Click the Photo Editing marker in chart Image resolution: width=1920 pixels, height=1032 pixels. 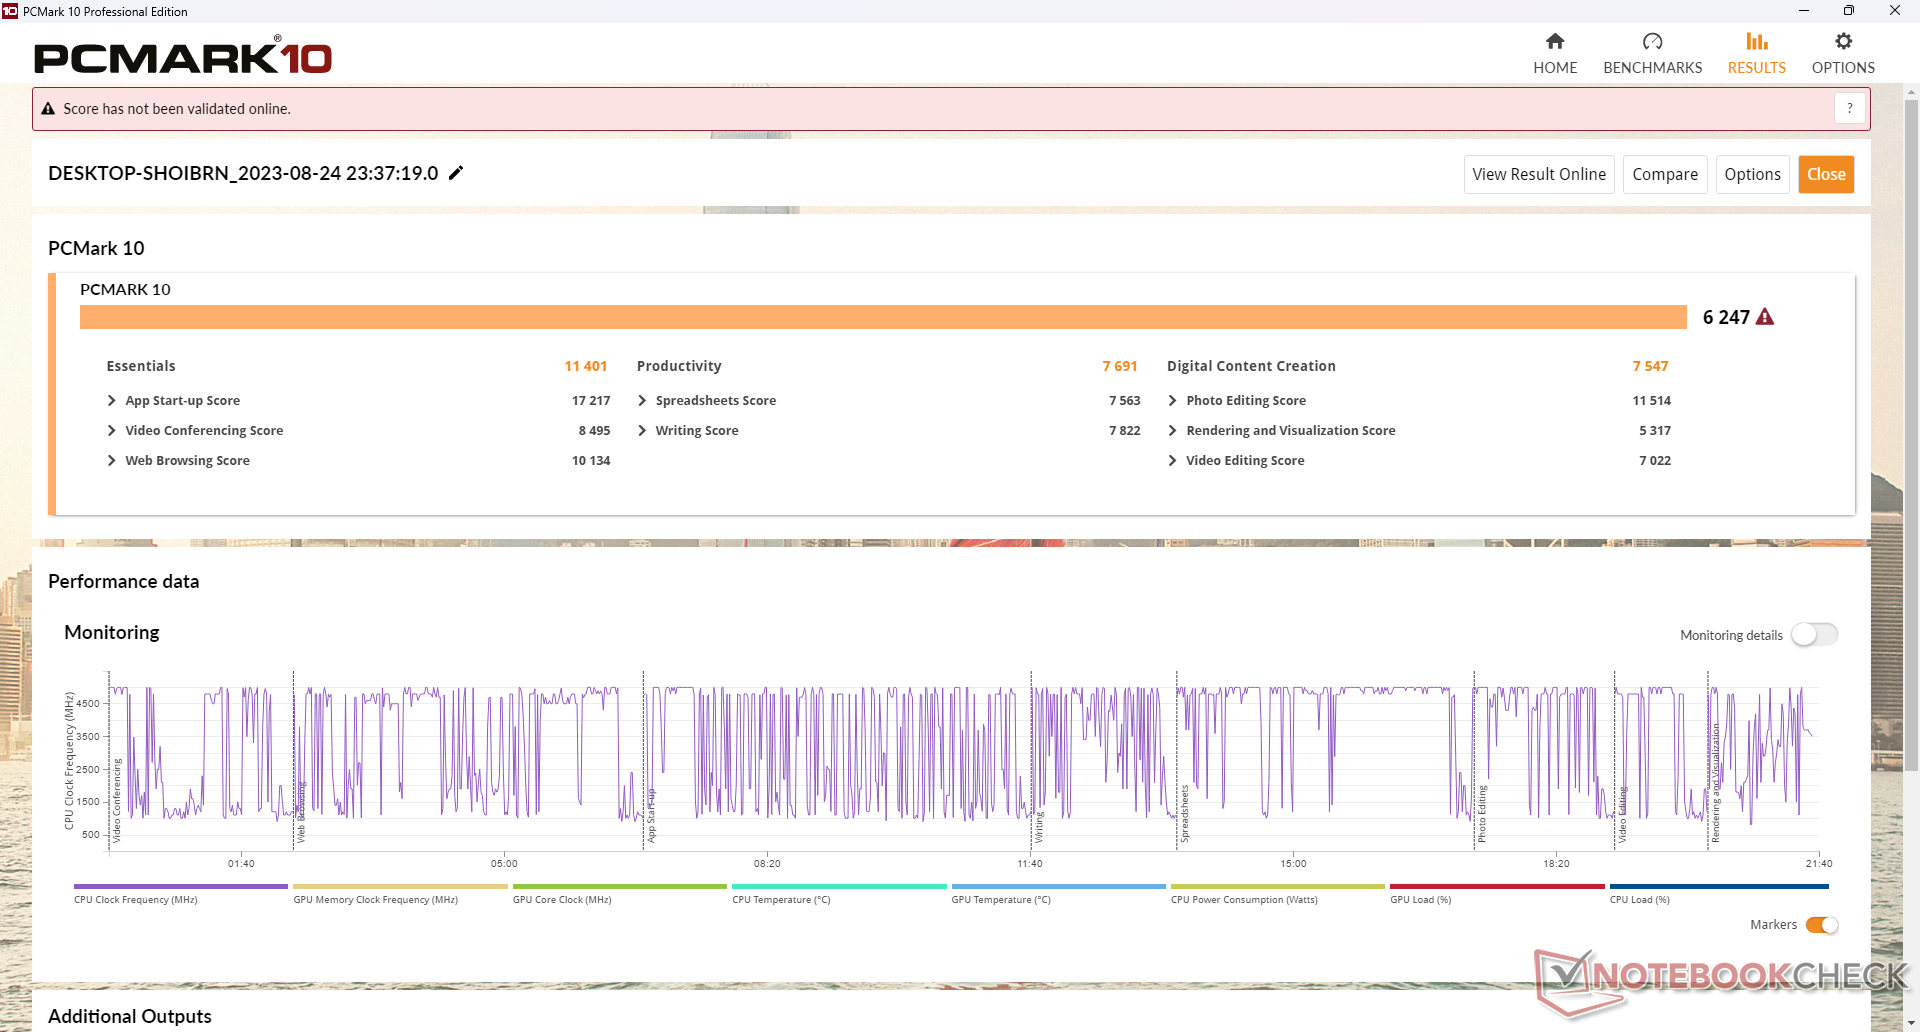pos(1482,813)
